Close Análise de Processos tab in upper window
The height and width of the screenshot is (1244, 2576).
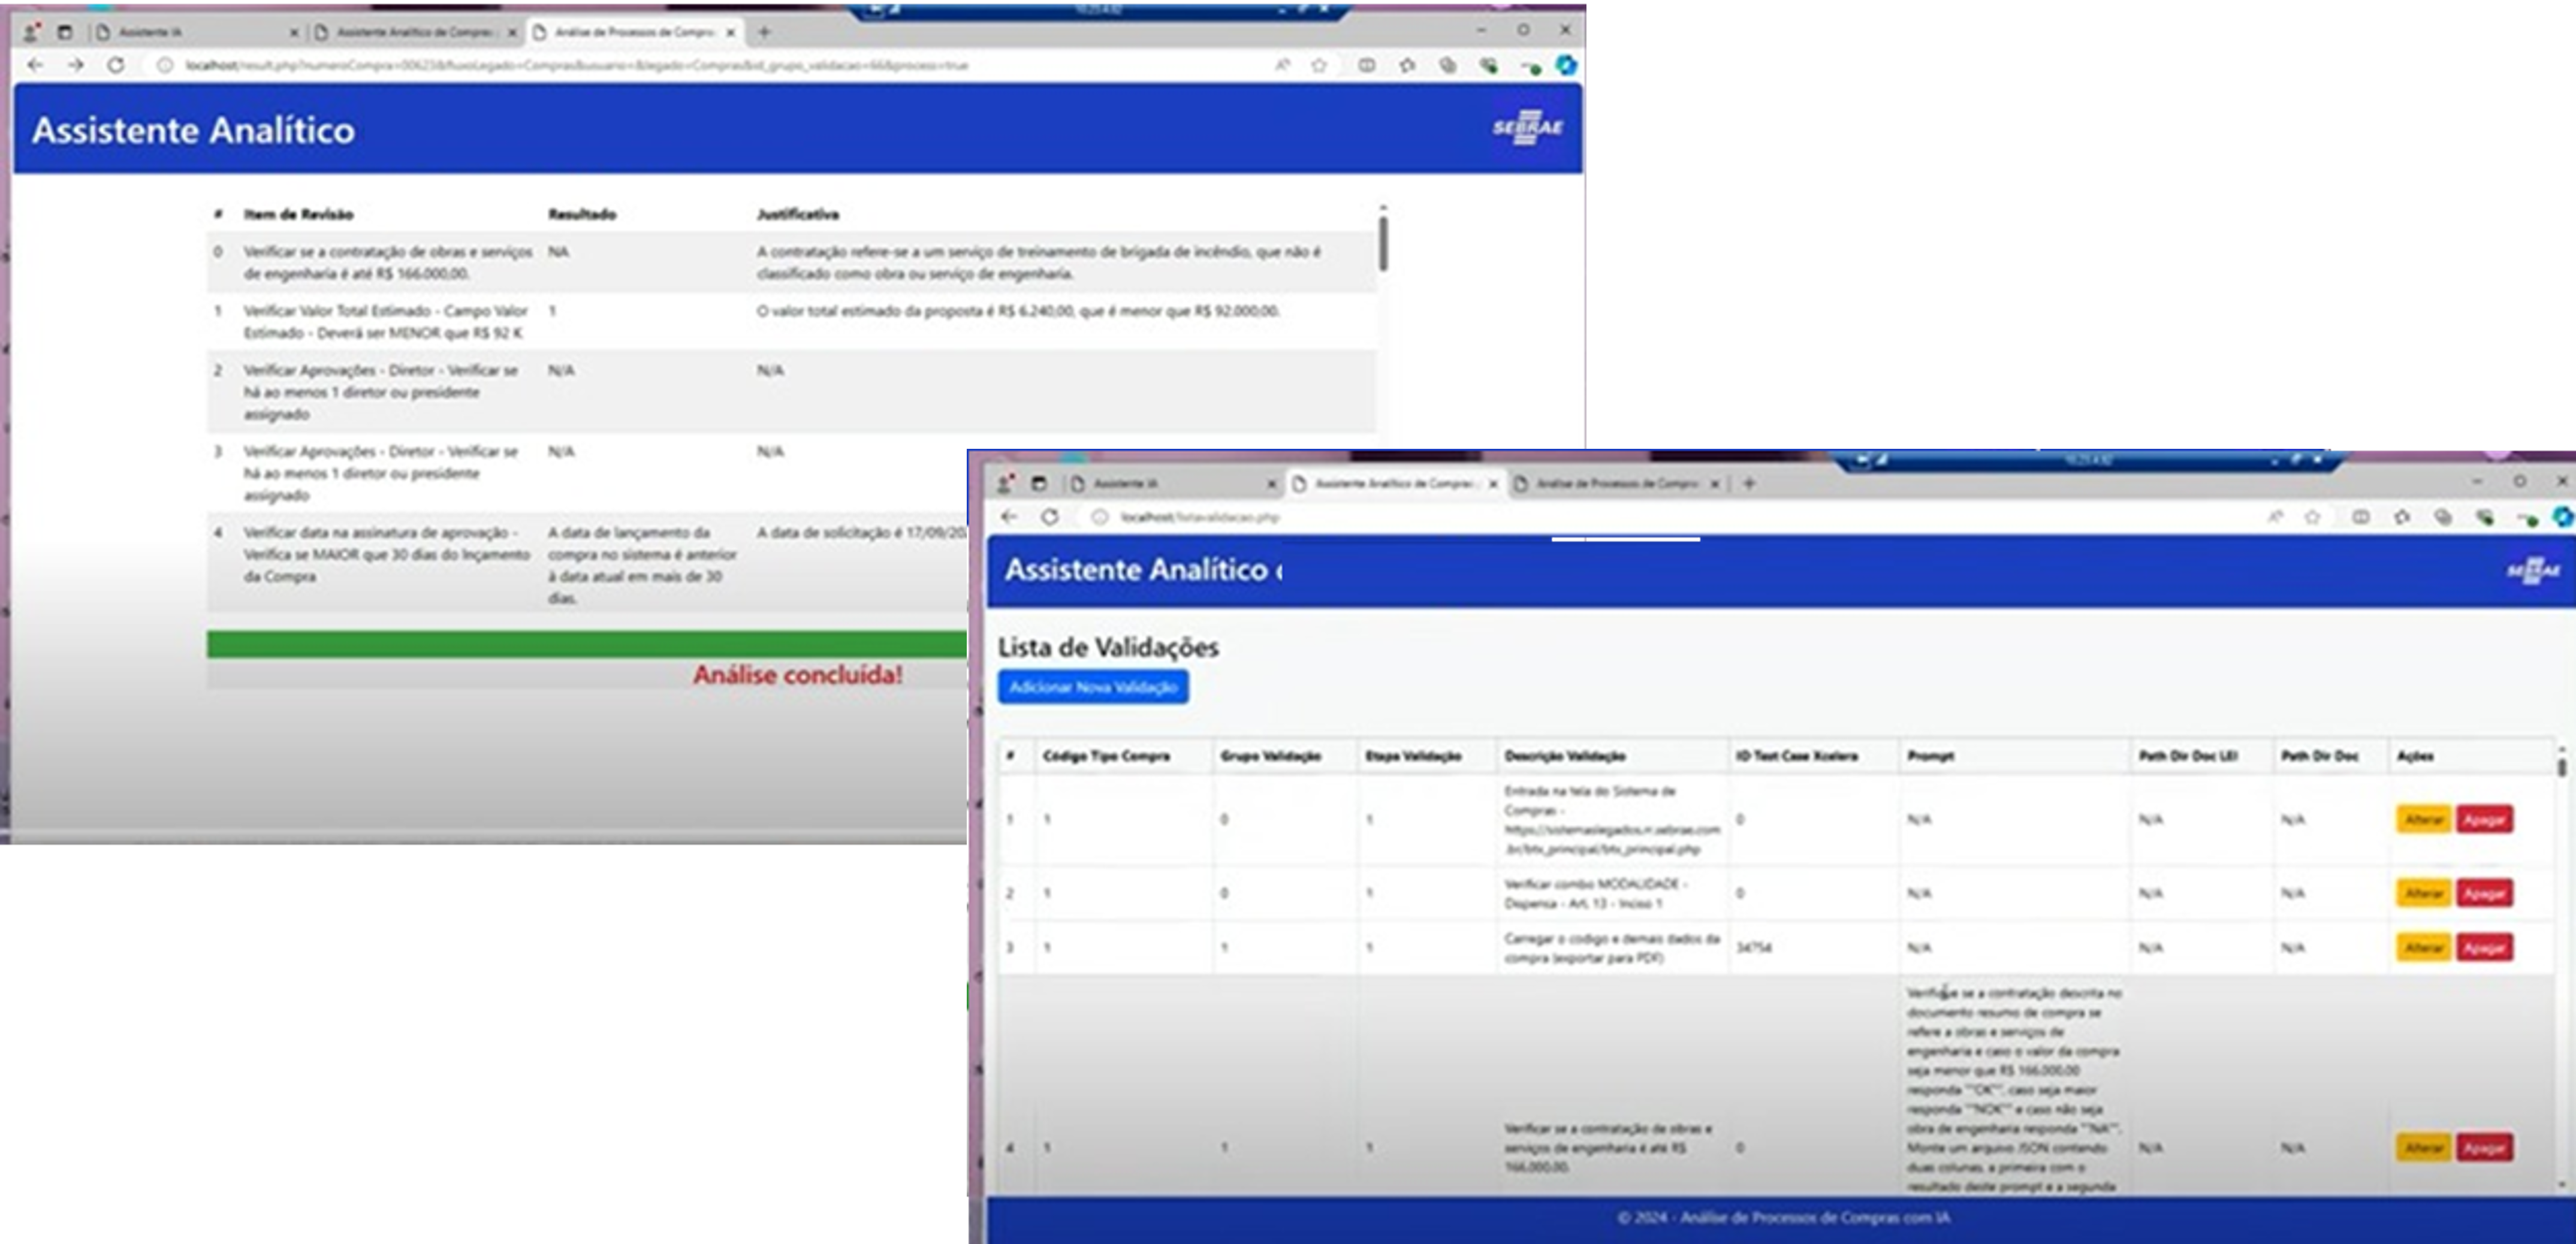click(731, 32)
